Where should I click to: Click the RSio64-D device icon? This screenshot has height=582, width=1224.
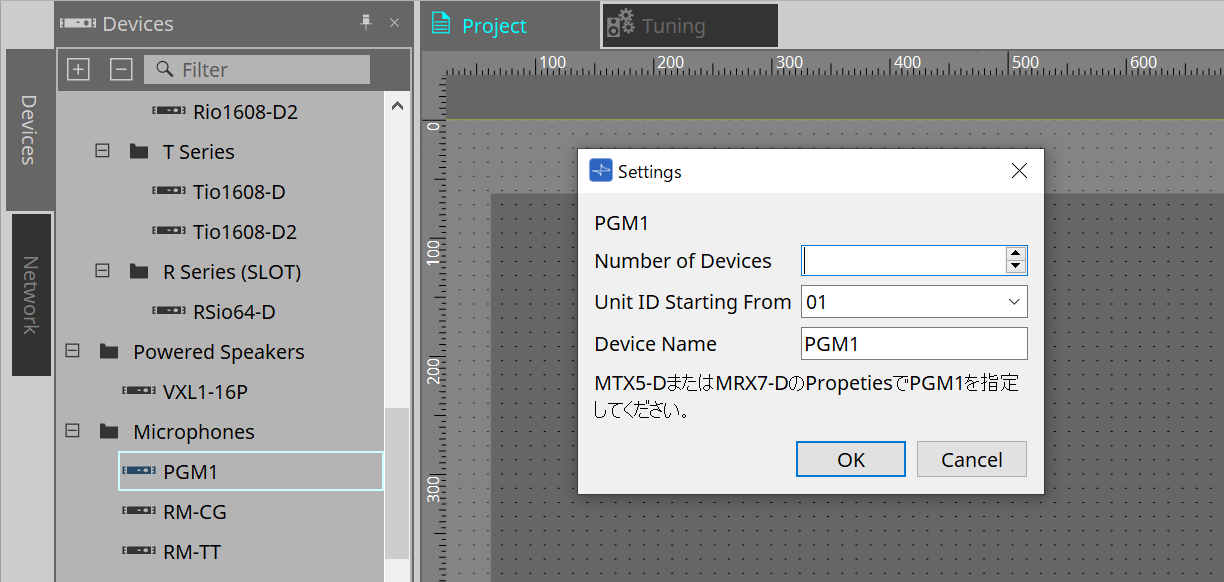(x=167, y=311)
